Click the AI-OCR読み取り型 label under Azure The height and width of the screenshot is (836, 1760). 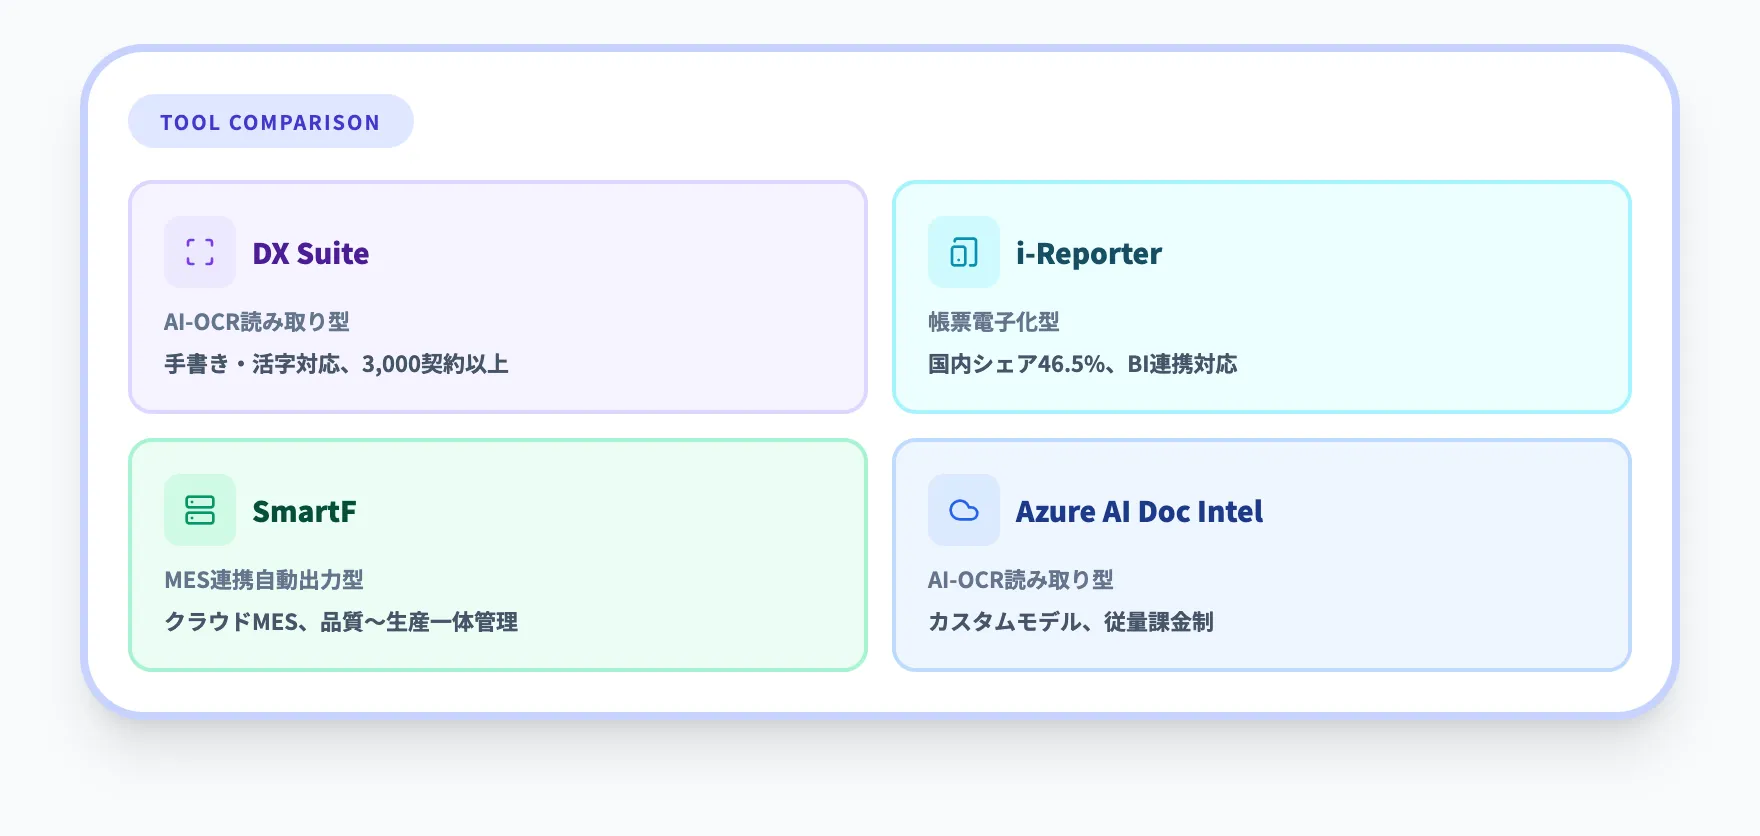1020,580
